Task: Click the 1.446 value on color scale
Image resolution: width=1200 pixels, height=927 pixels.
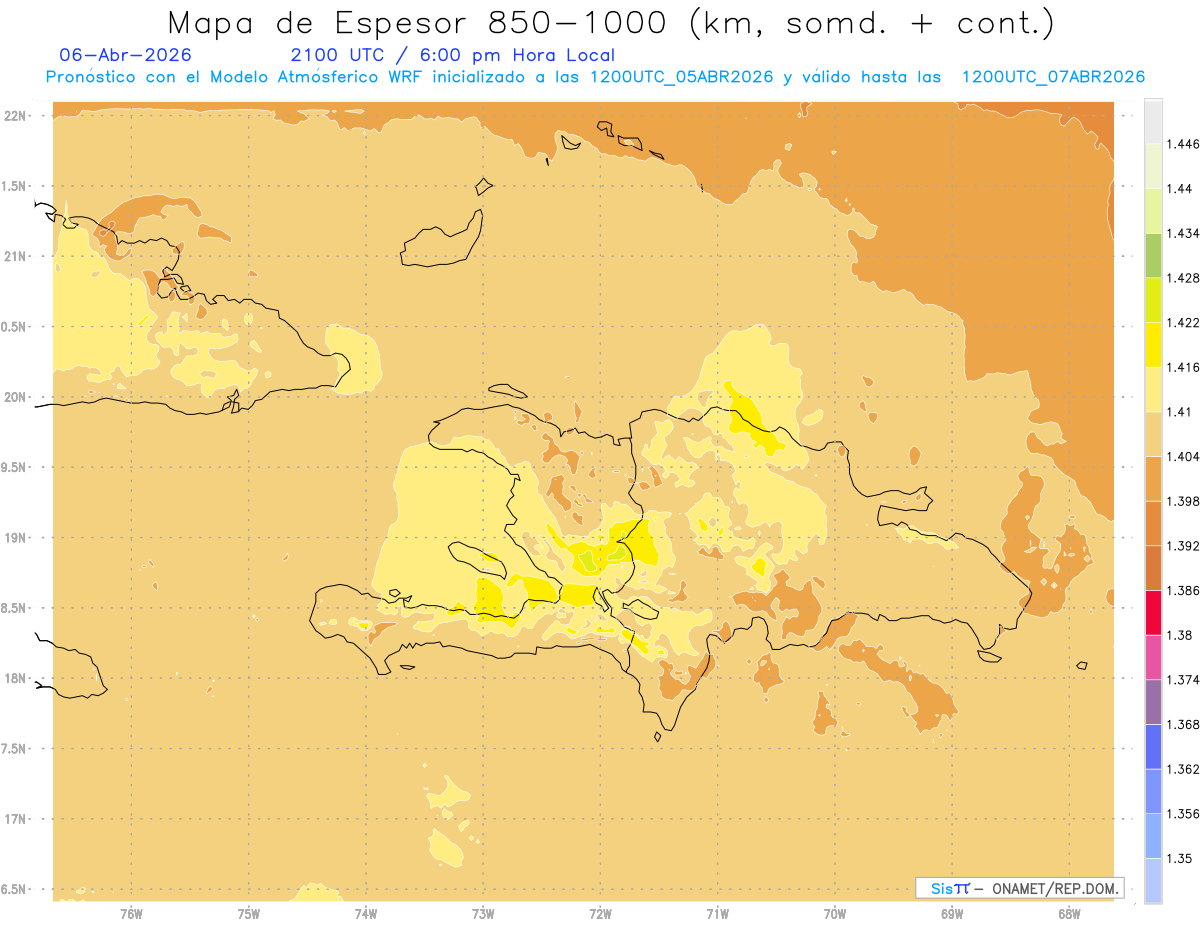Action: pos(1185,144)
